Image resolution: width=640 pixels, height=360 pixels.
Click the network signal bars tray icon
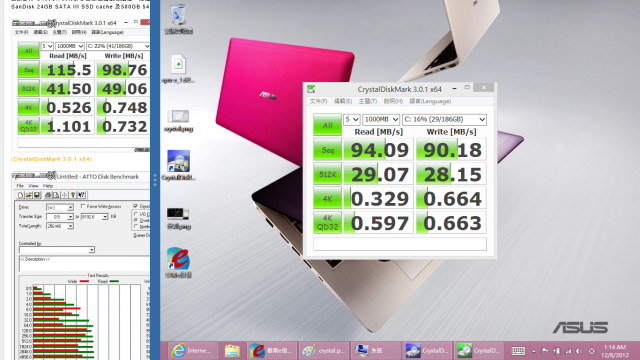point(568,351)
